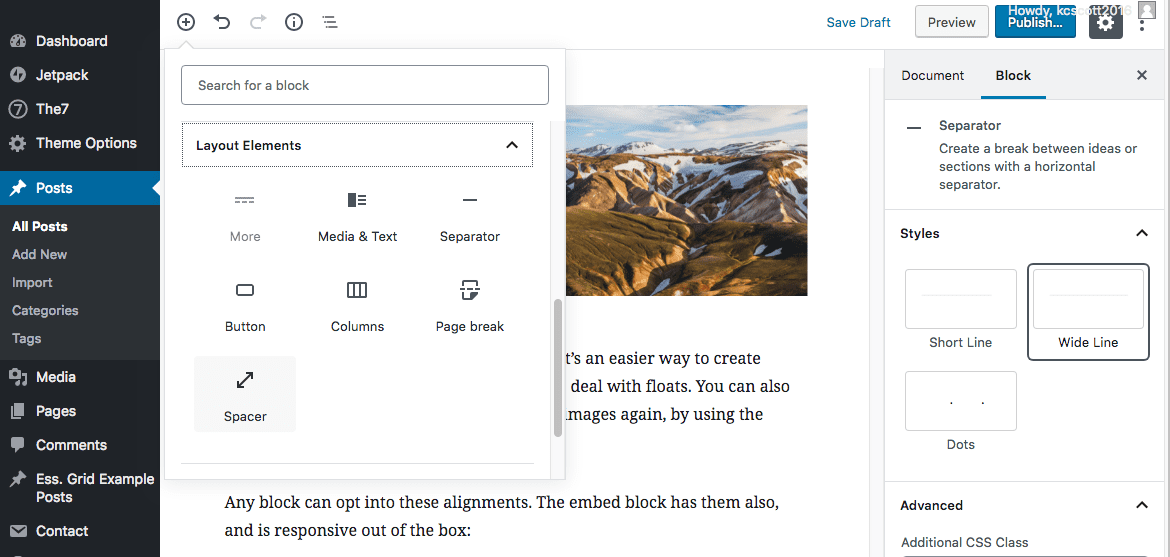
Task: Collapse the Advanced panel
Action: click(1142, 505)
